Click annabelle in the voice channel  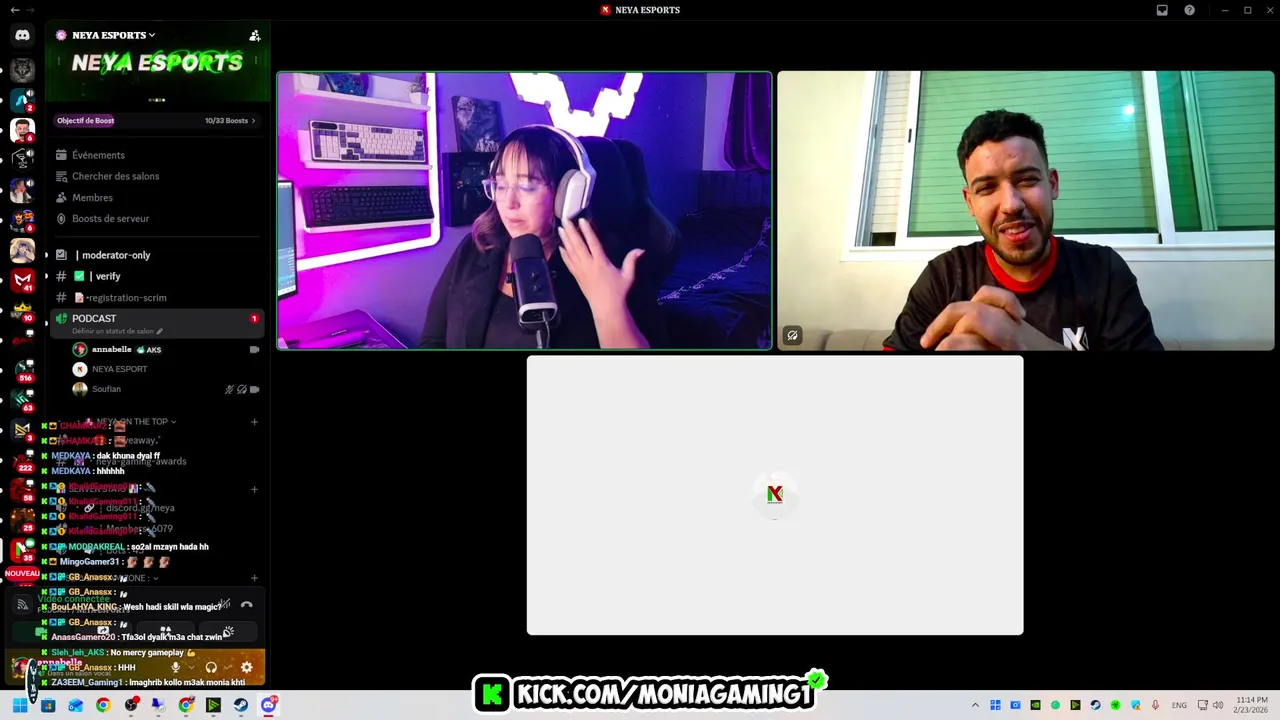pyautogui.click(x=165, y=350)
